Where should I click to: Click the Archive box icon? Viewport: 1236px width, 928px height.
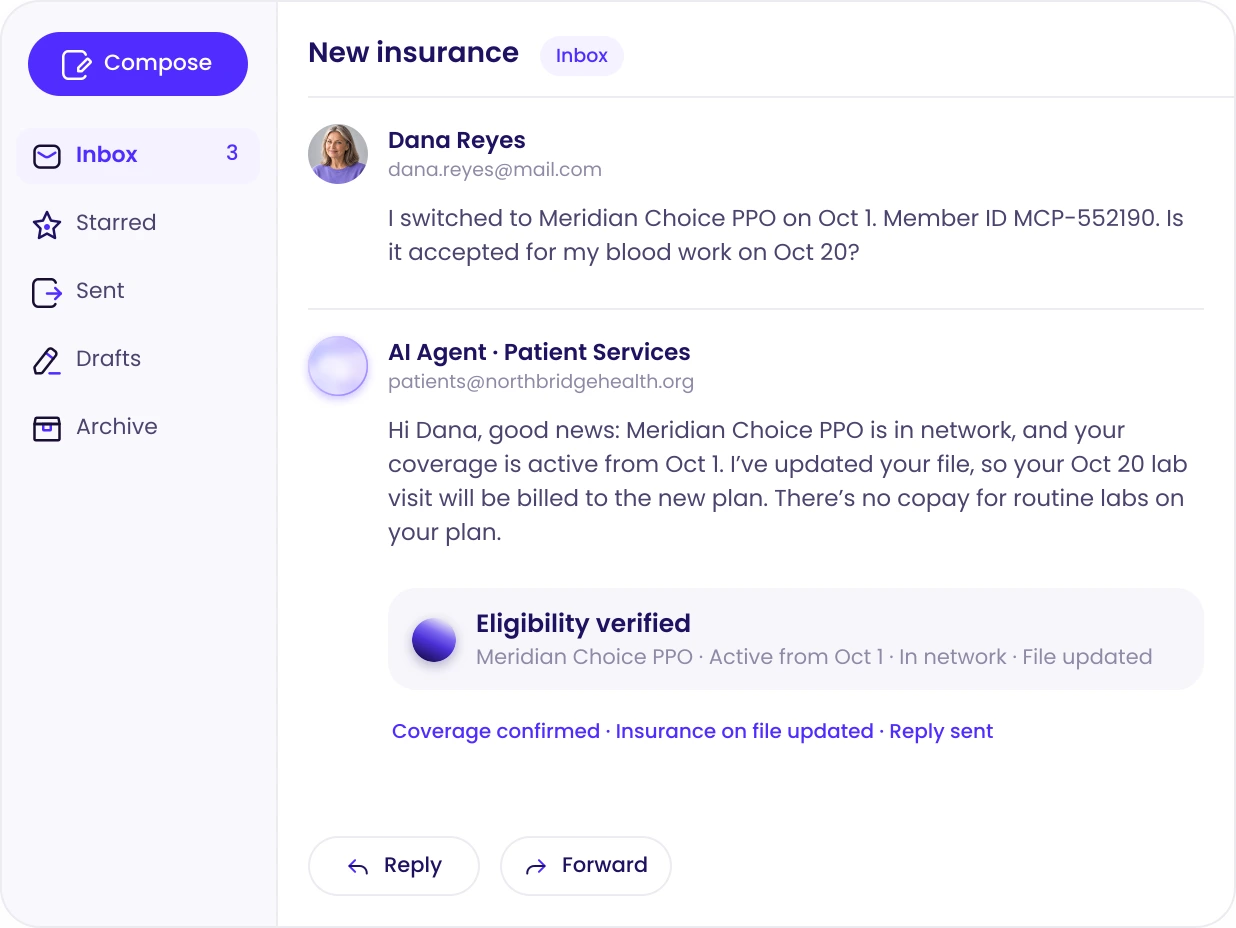[47, 428]
